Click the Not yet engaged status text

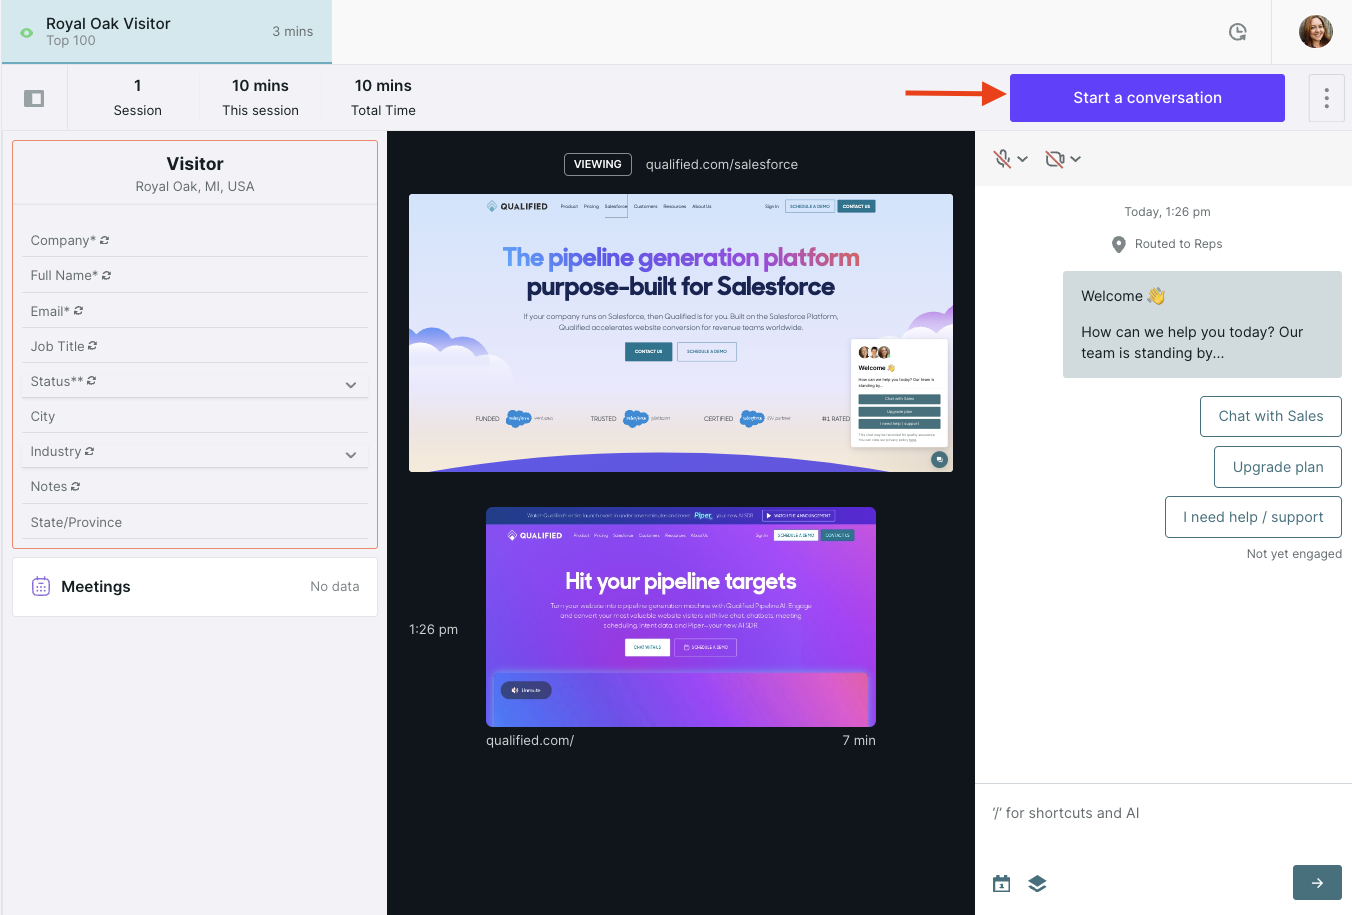pyautogui.click(x=1294, y=554)
